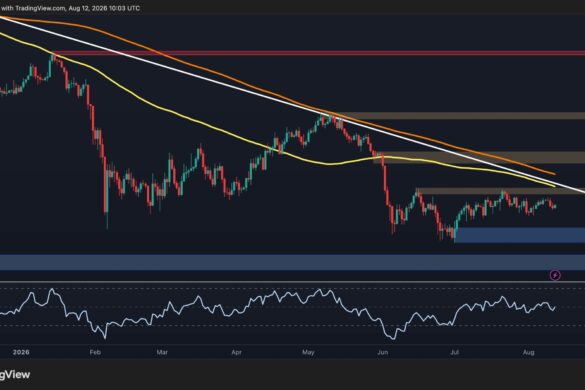This screenshot has height=390, width=585.
Task: Click the purple lightning bolt icon
Action: click(x=555, y=275)
